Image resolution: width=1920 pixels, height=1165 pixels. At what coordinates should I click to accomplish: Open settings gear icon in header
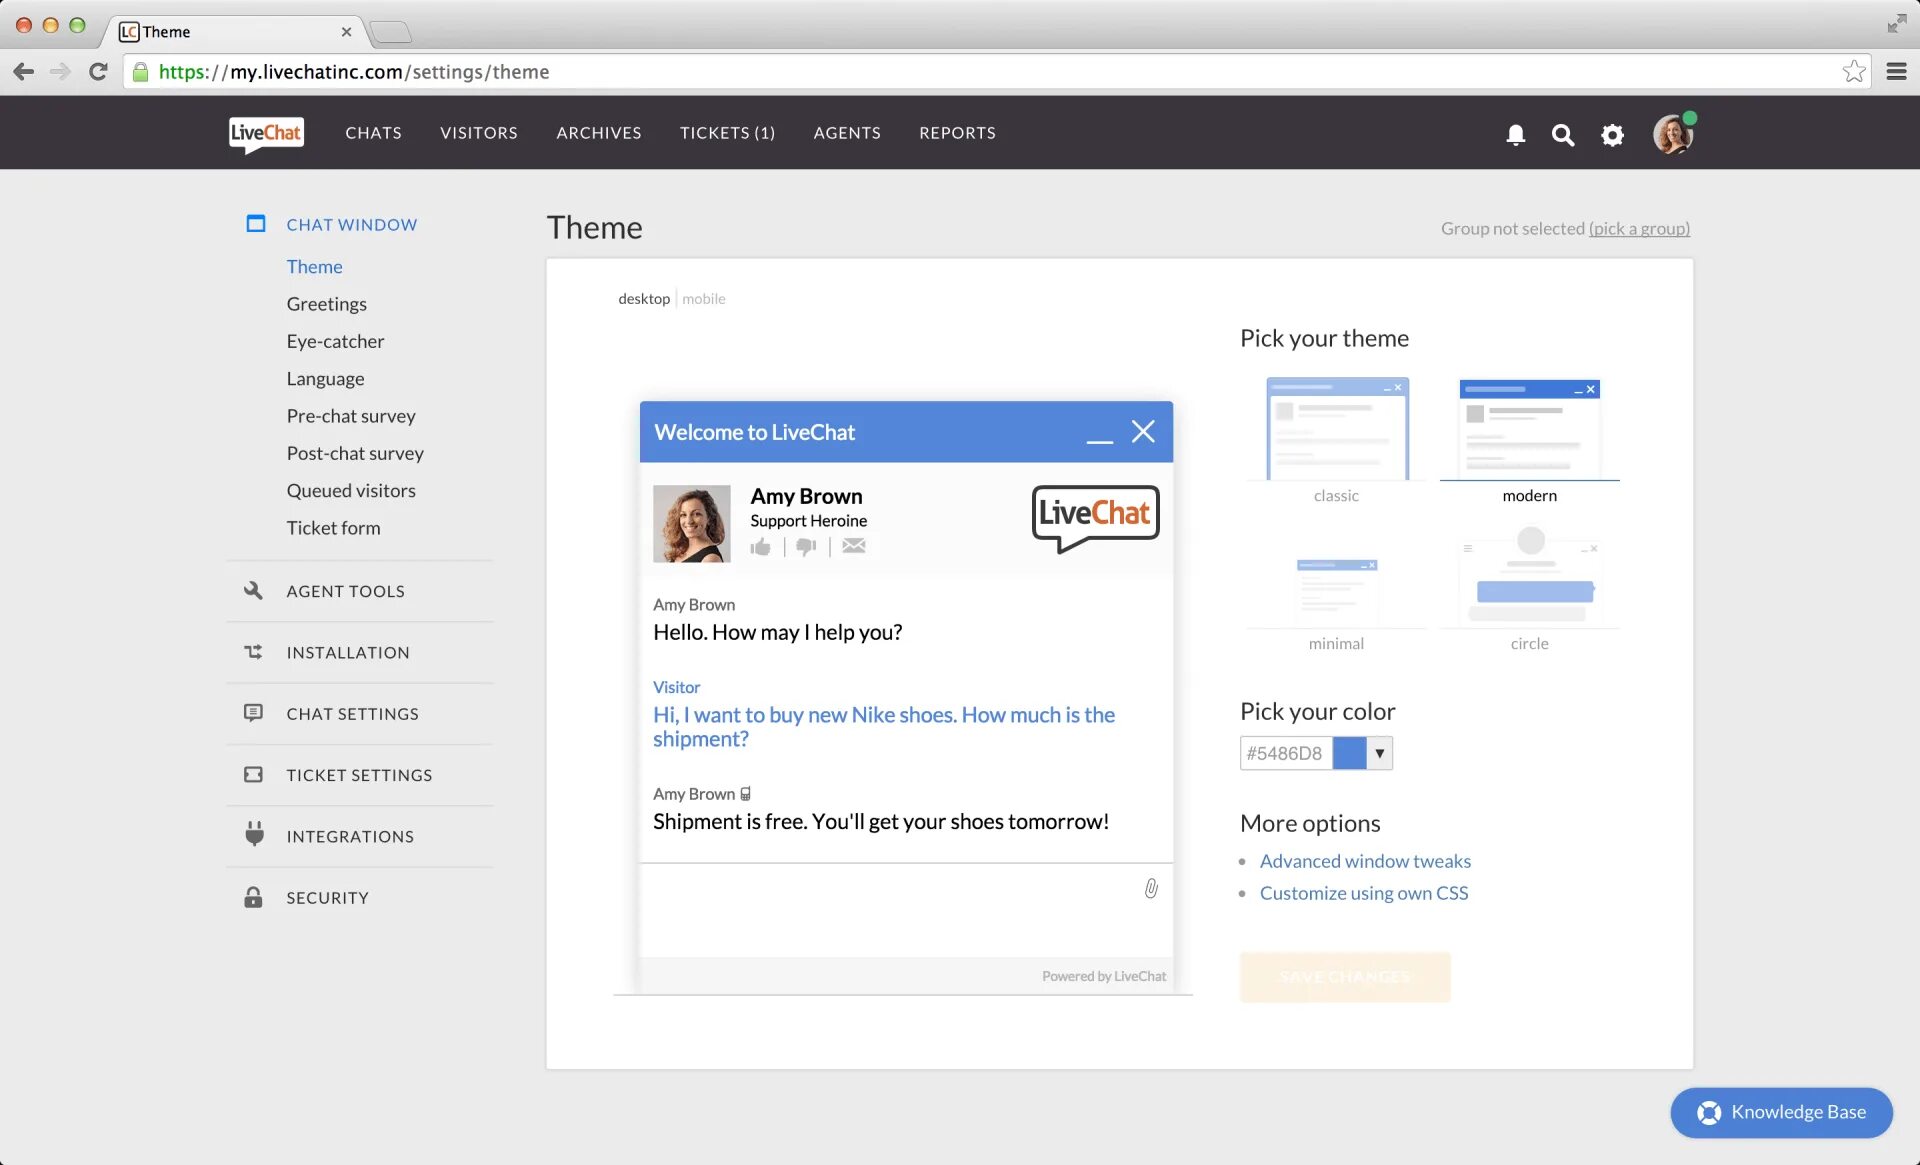click(x=1612, y=134)
